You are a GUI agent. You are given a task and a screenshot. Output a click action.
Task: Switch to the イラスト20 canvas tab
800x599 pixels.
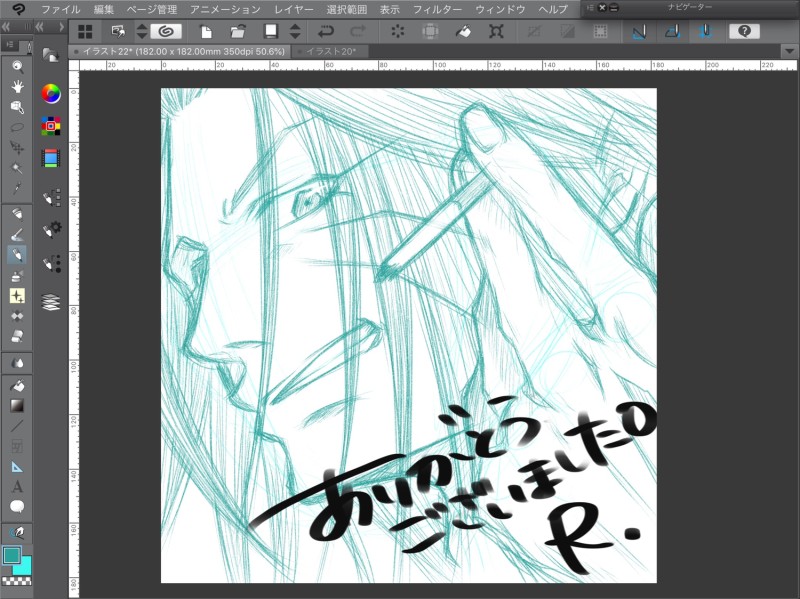(331, 51)
